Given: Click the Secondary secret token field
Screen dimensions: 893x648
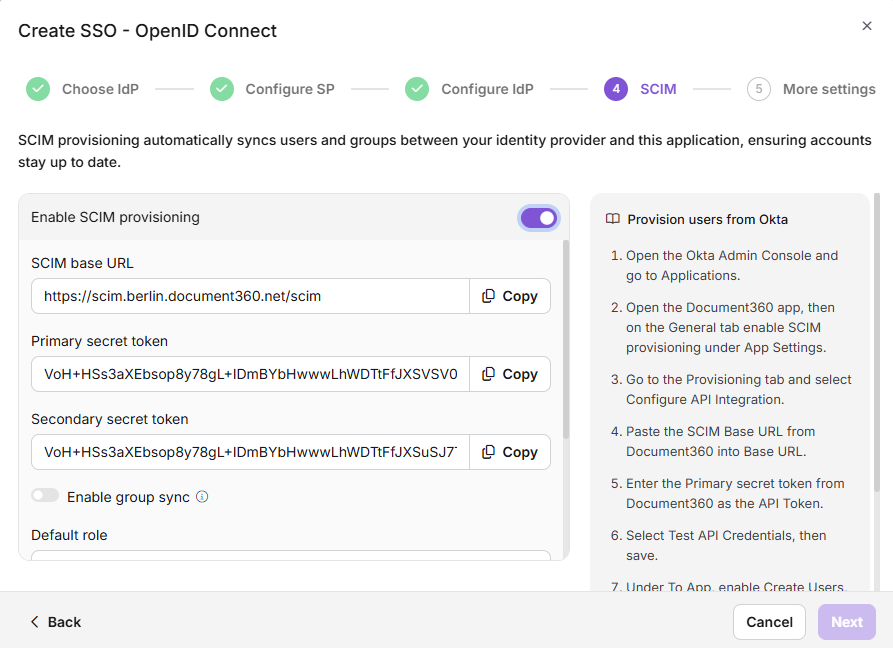Looking at the screenshot, I should (x=251, y=452).
